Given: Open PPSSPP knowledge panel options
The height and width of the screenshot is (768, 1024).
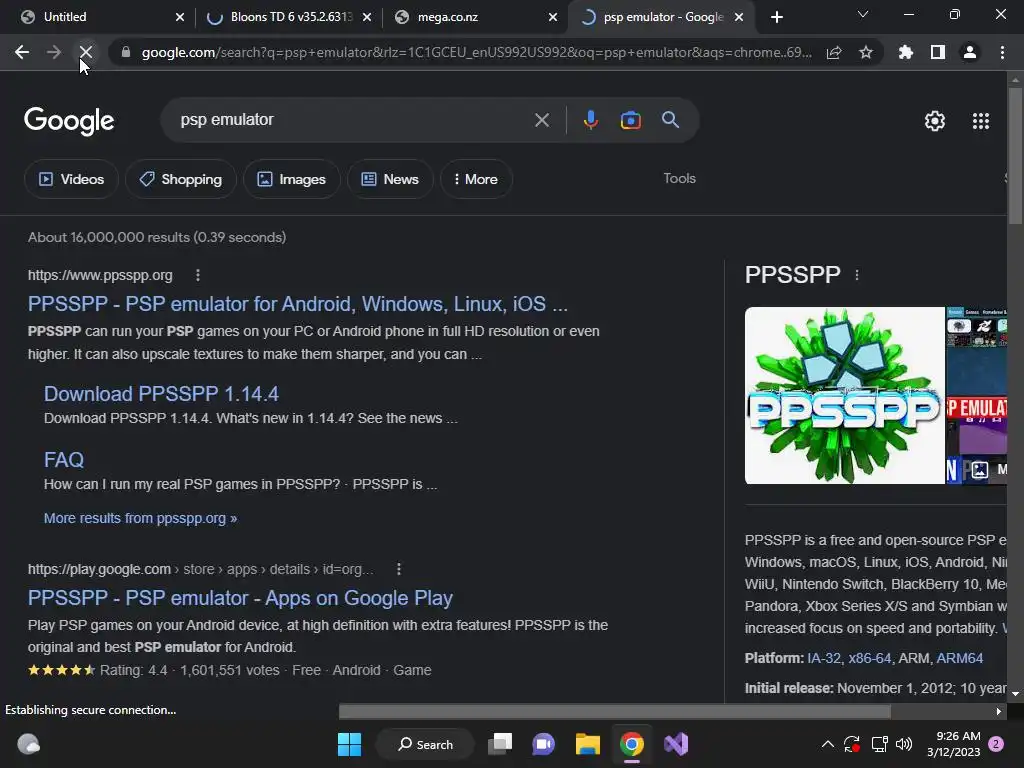Looking at the screenshot, I should [x=857, y=276].
